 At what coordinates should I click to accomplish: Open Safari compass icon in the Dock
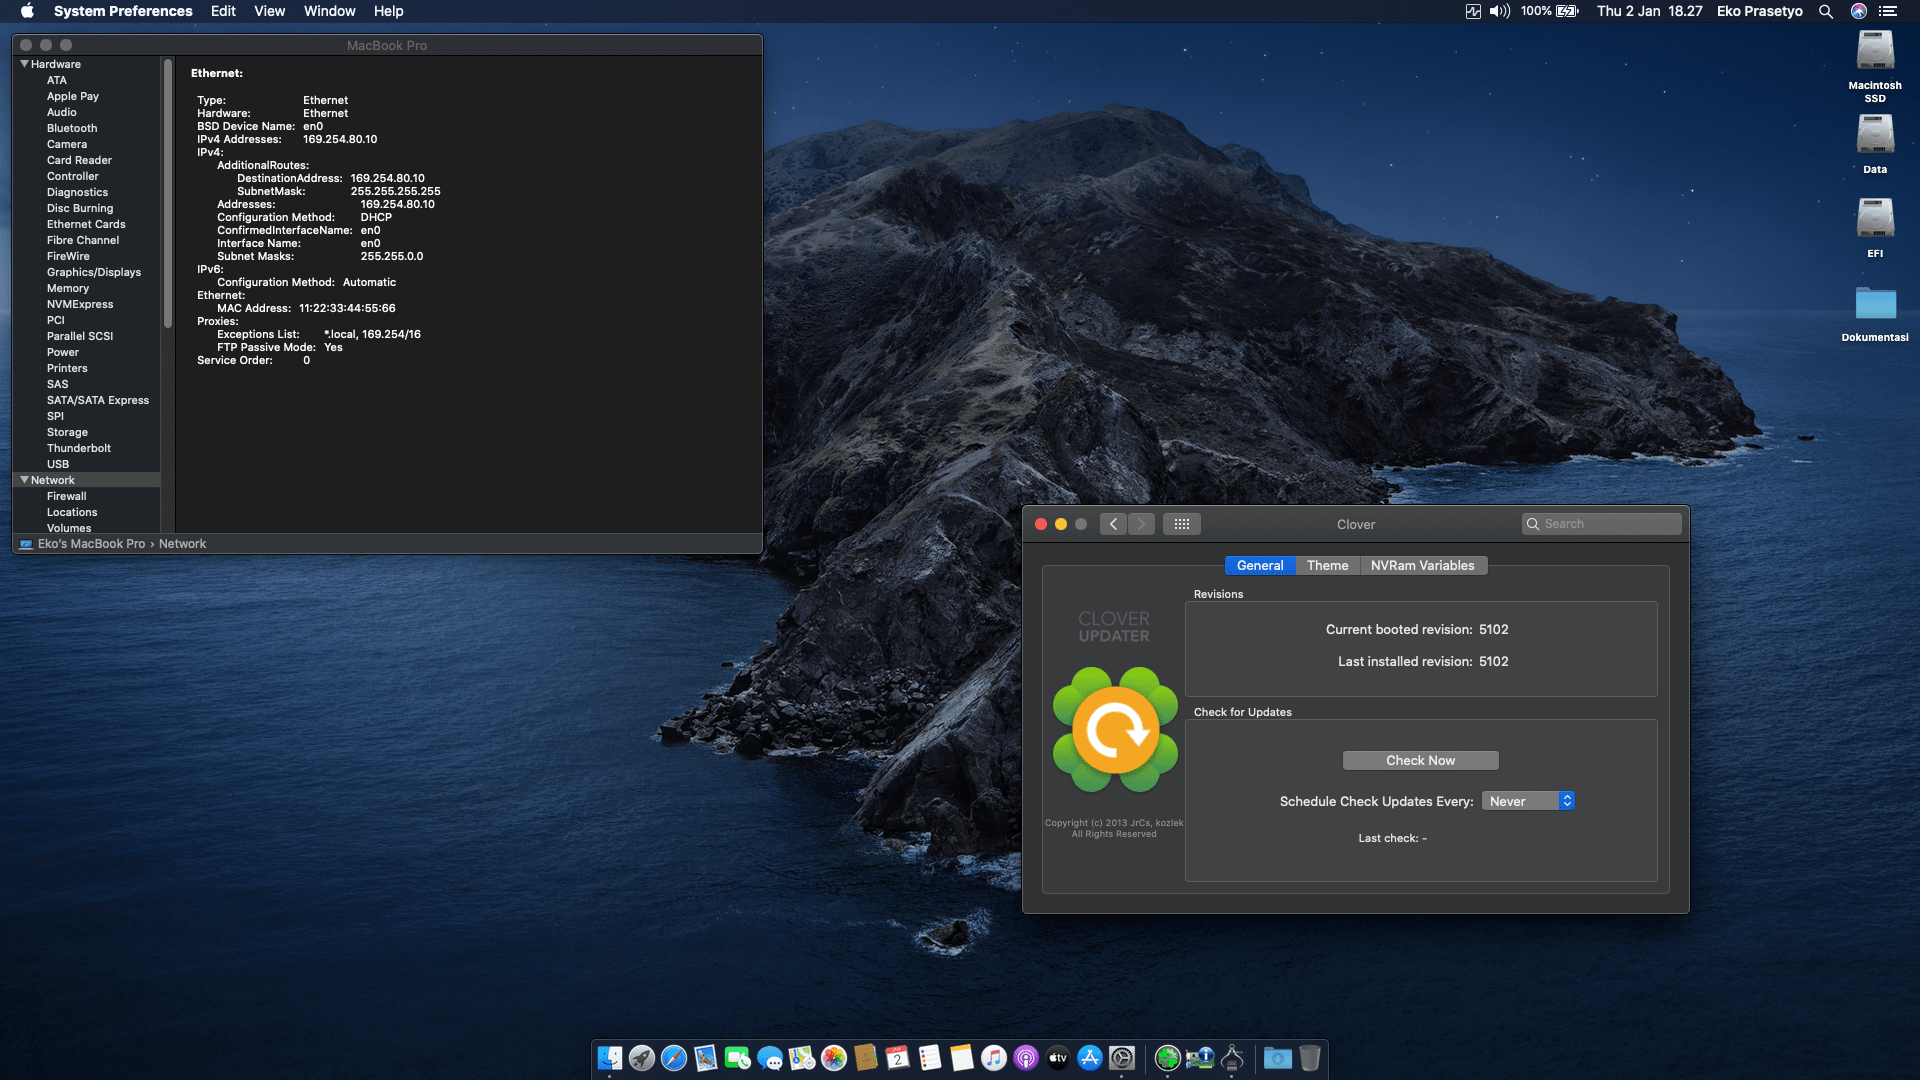pyautogui.click(x=674, y=1058)
